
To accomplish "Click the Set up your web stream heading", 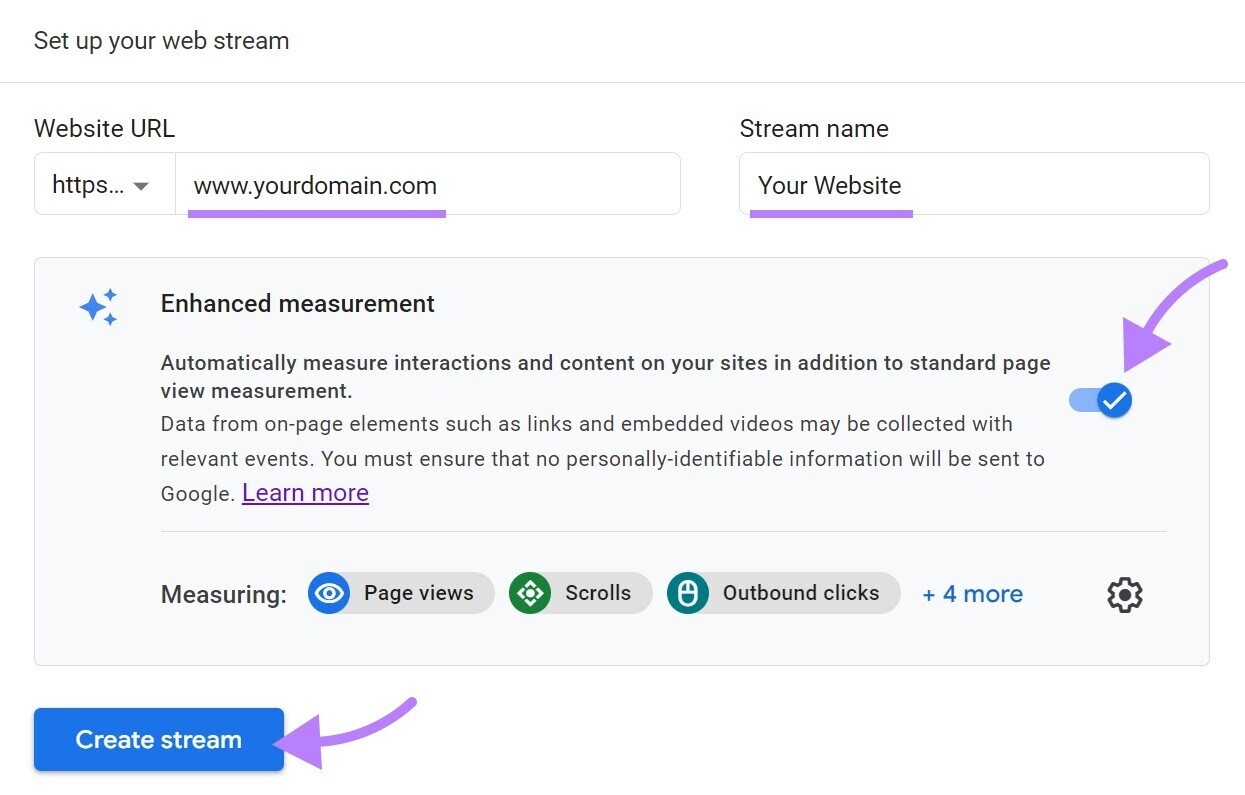I will click(x=161, y=41).
